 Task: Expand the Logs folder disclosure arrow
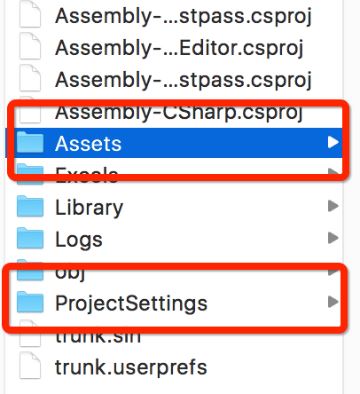coord(333,238)
